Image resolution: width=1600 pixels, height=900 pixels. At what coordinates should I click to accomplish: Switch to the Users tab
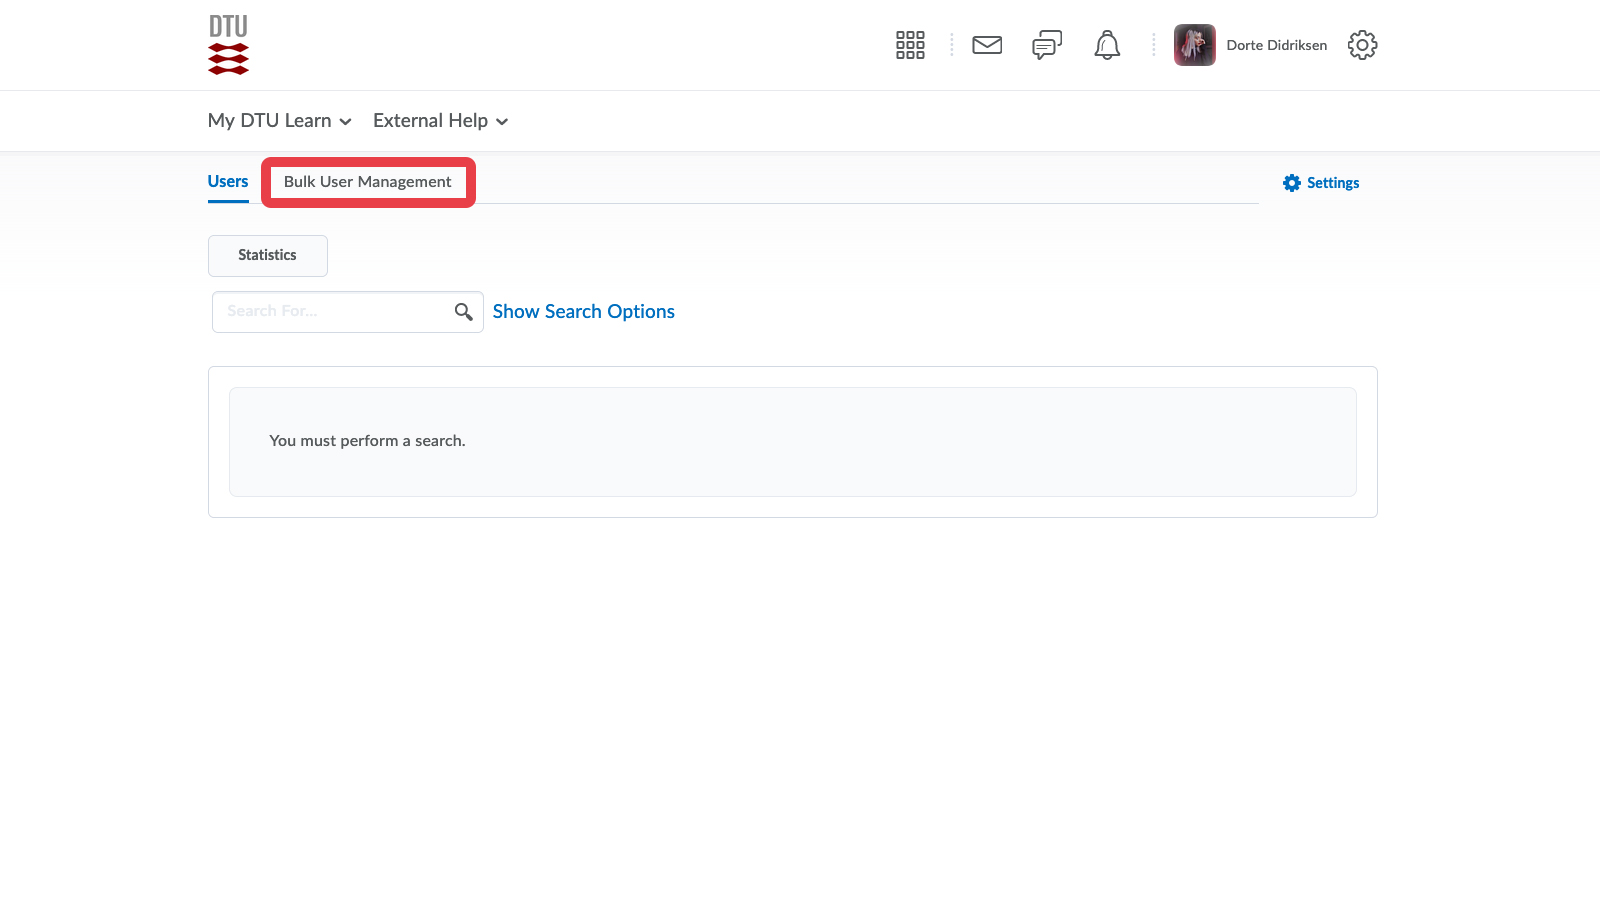click(228, 182)
